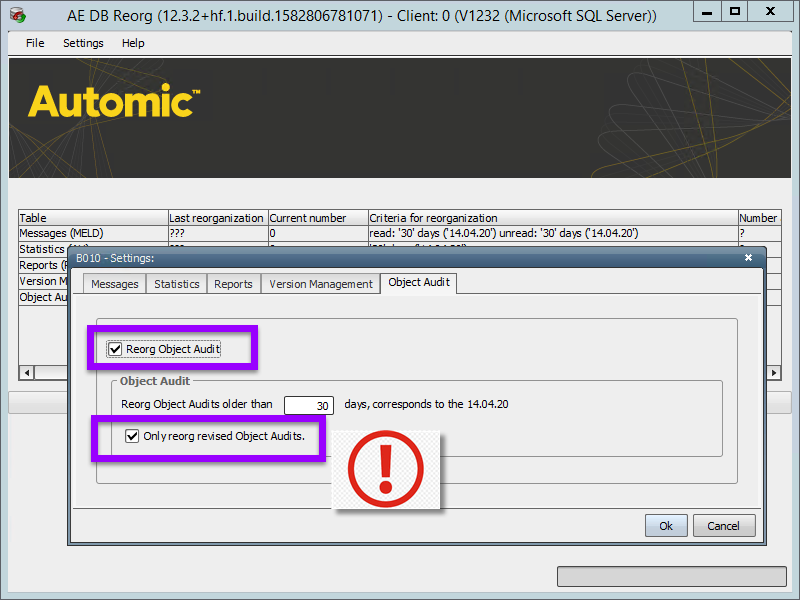Confirm settings with the Ok button

click(x=666, y=525)
